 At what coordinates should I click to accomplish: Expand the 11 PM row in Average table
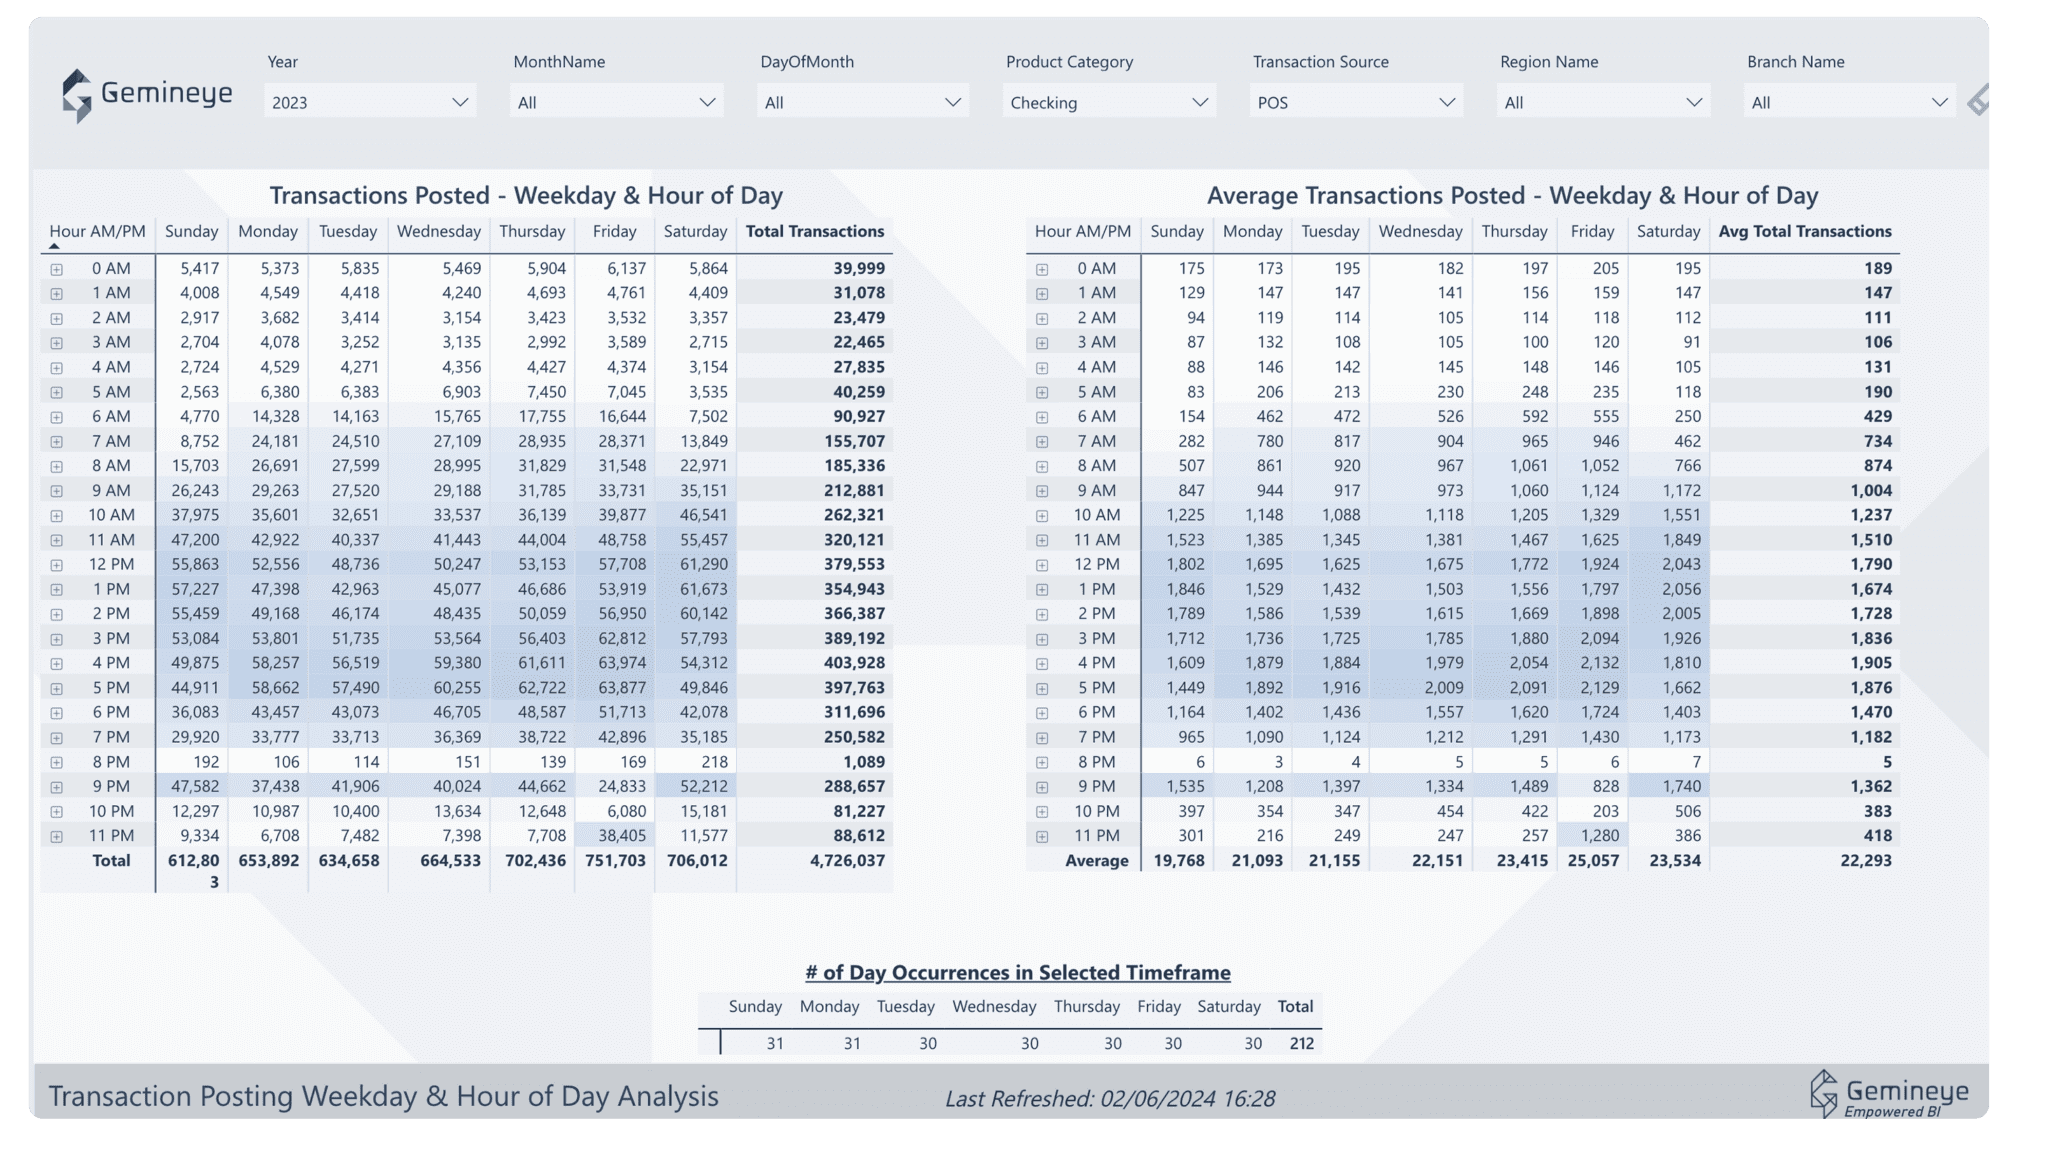[1042, 836]
